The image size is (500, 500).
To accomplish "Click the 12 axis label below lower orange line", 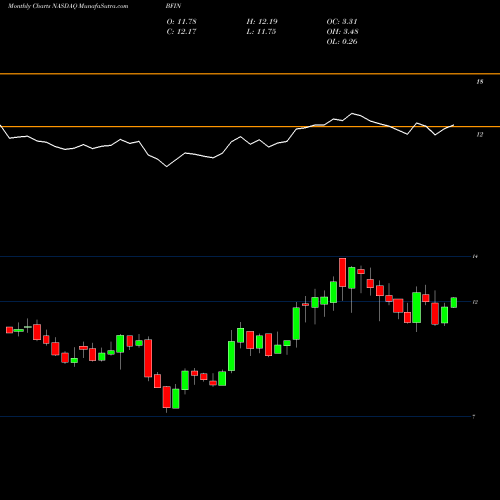I will coord(480,135).
